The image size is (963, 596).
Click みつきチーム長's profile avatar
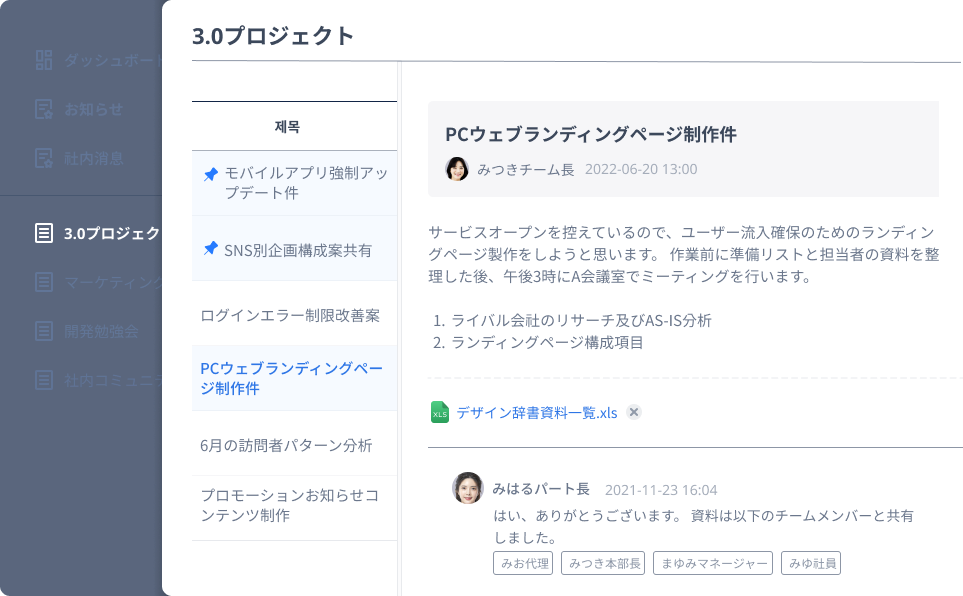coord(457,169)
